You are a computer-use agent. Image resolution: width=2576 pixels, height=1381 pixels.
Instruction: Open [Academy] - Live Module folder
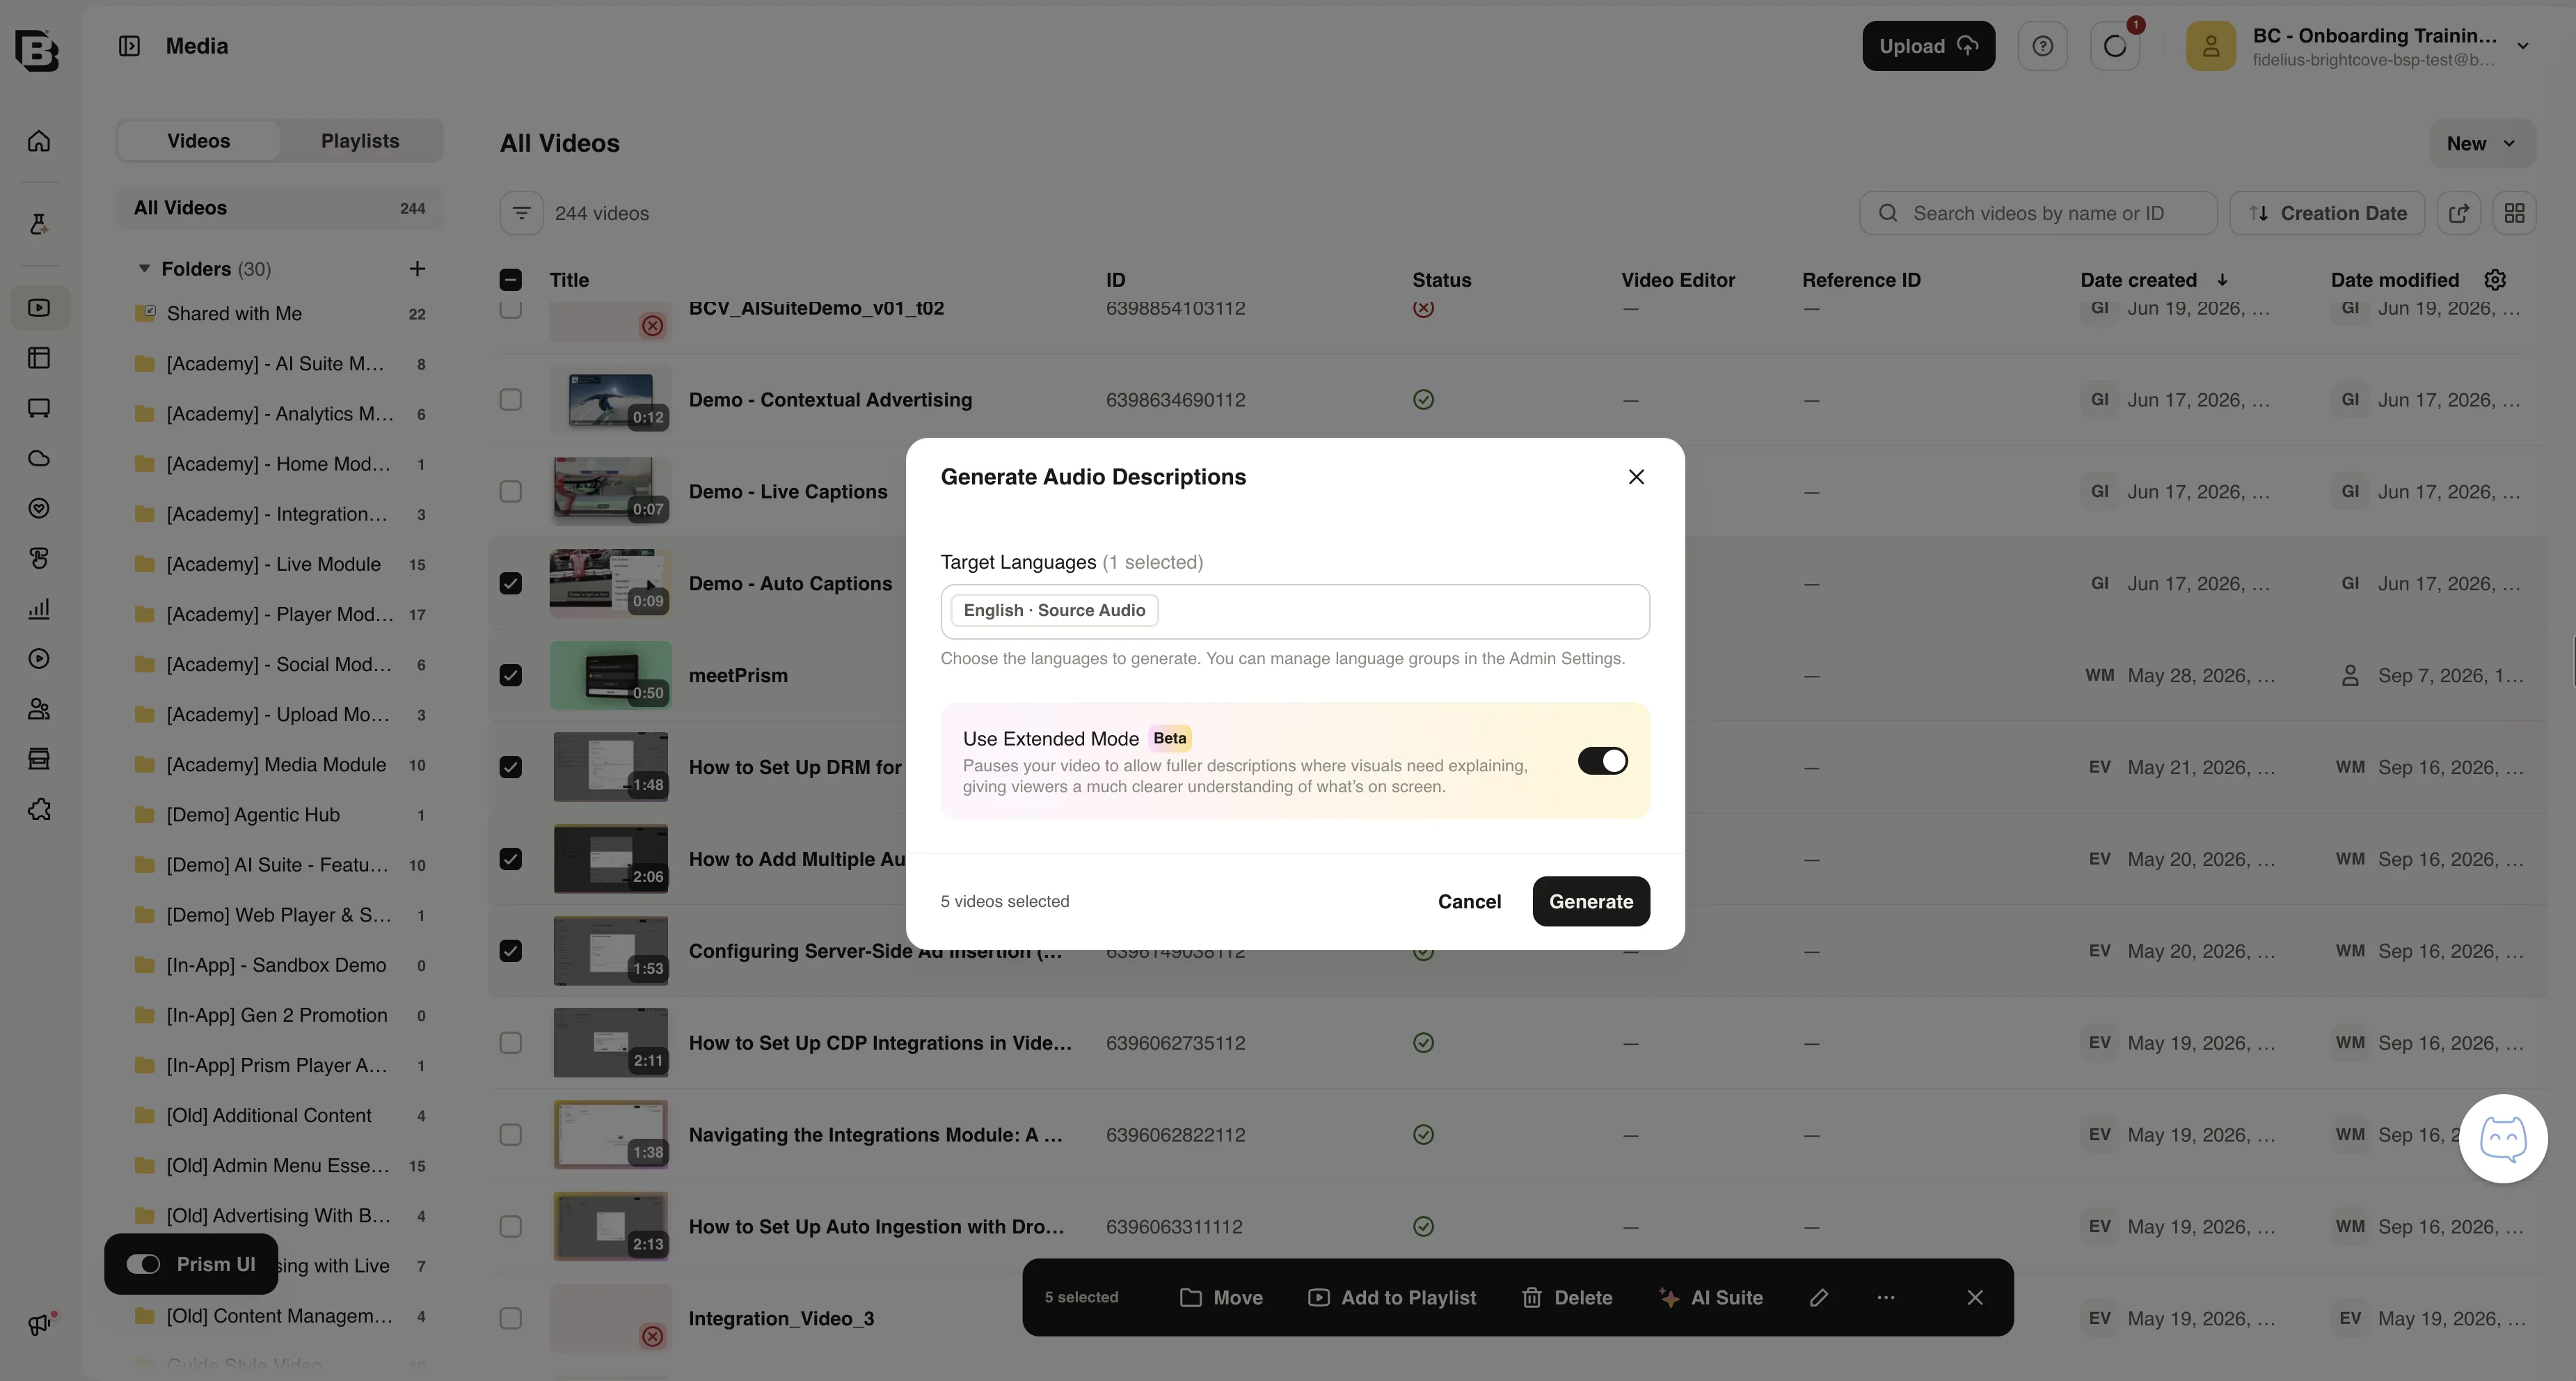(x=280, y=564)
